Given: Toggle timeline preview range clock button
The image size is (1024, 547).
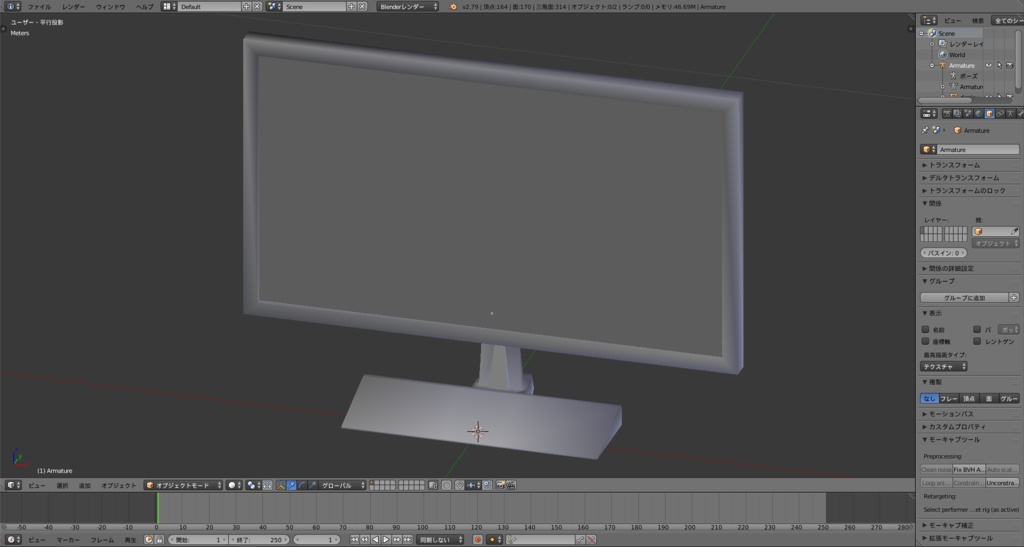Looking at the screenshot, I should click(x=149, y=540).
